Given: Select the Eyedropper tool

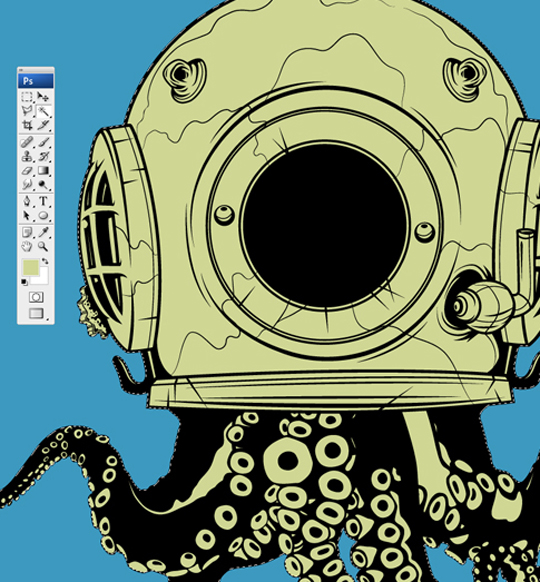Looking at the screenshot, I should pyautogui.click(x=43, y=233).
